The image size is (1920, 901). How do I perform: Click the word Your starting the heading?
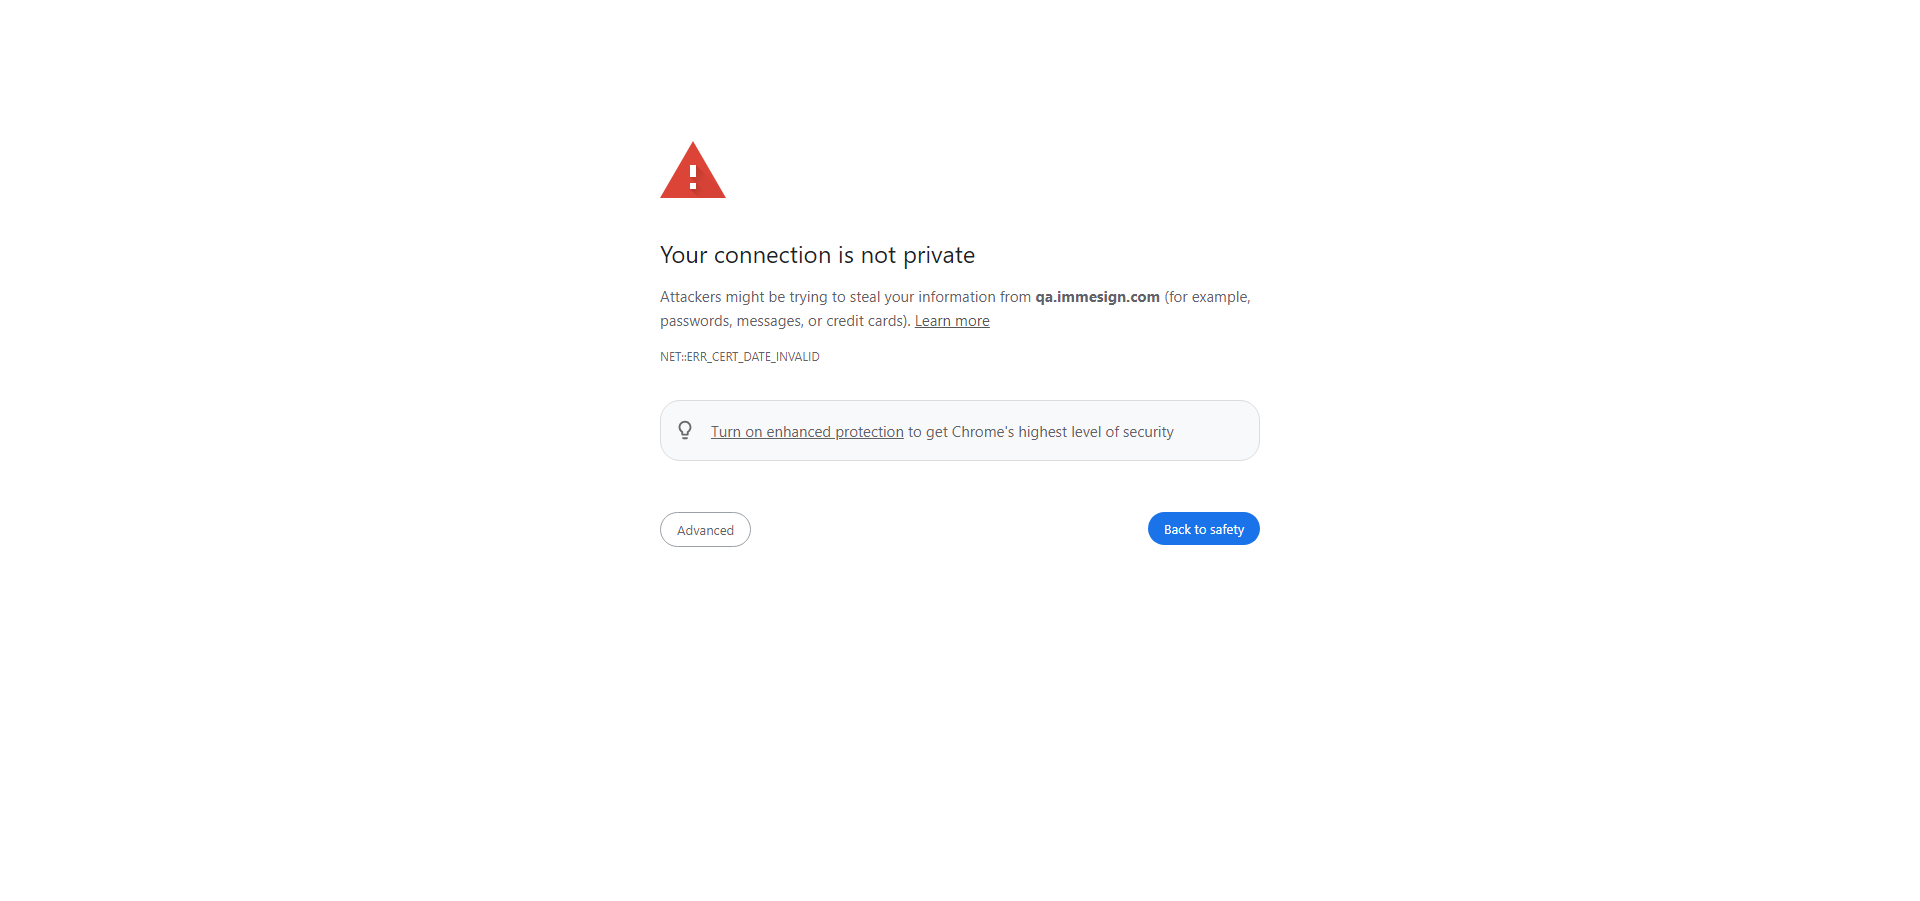pyautogui.click(x=684, y=255)
